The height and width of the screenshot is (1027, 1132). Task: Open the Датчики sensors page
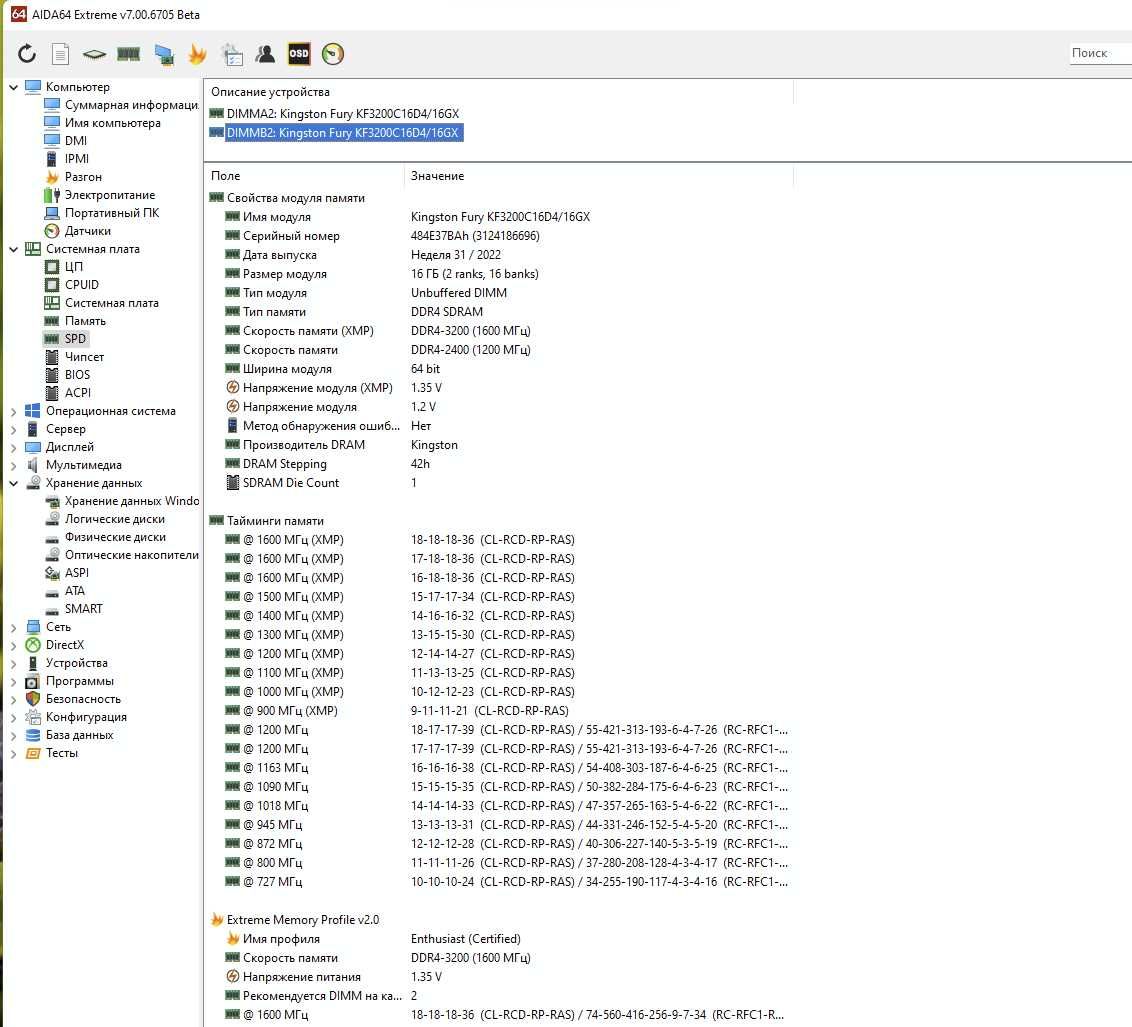87,231
